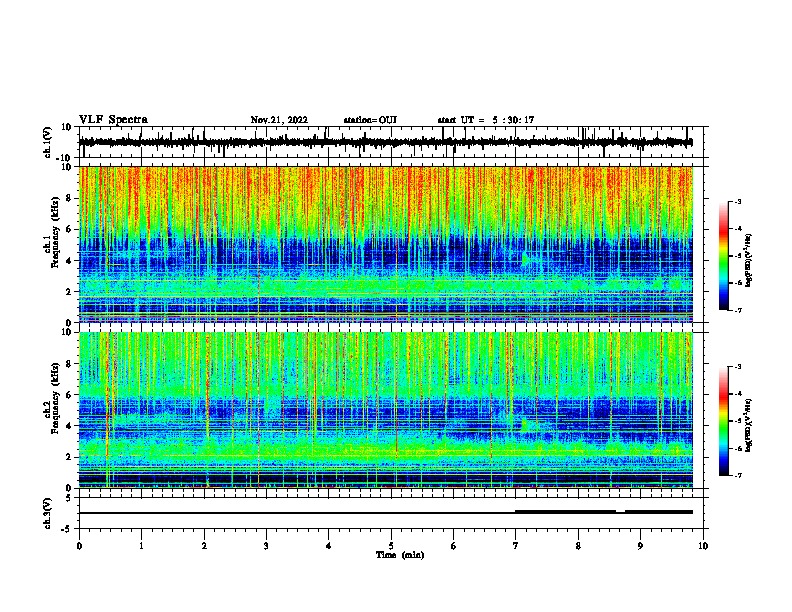Click the "3" tick on the time axis
This screenshot has height=612, width=792.
[266, 546]
